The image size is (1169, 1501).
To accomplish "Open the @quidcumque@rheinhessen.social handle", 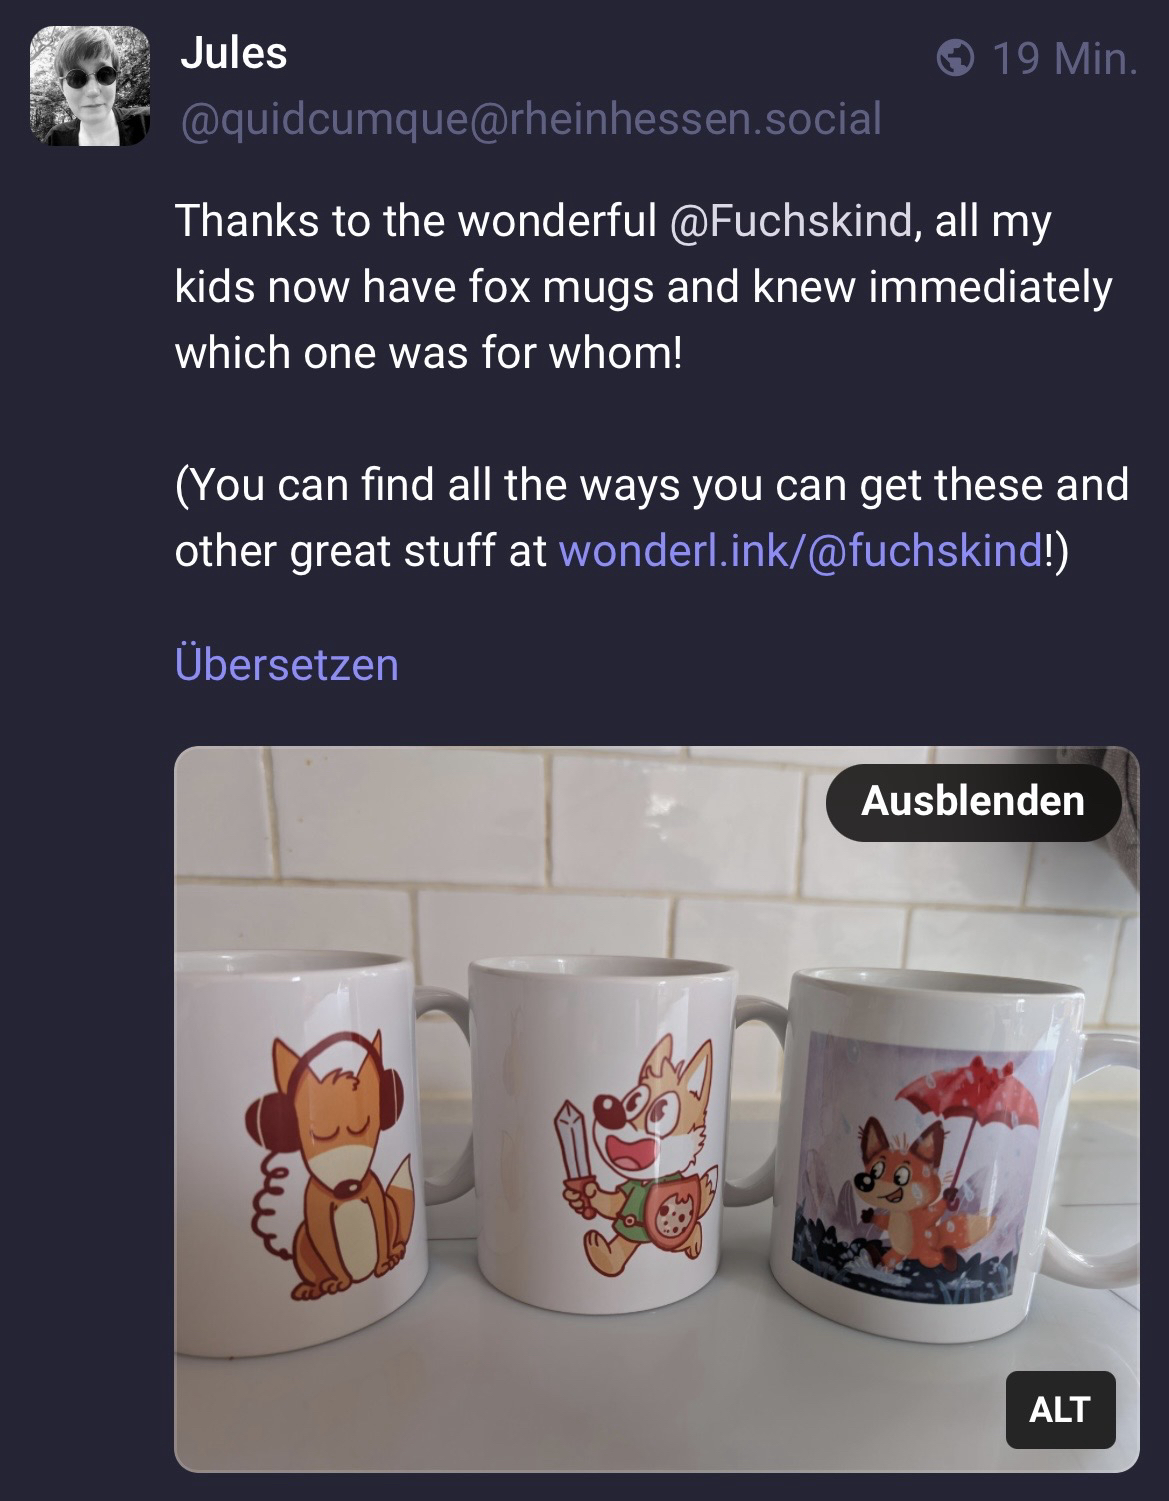I will point(530,119).
